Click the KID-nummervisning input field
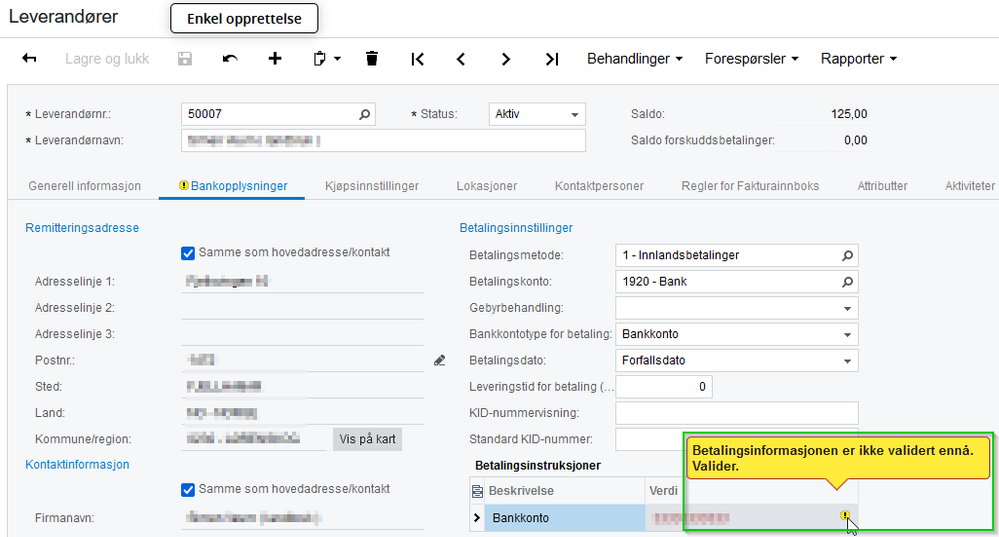 pyautogui.click(x=737, y=413)
